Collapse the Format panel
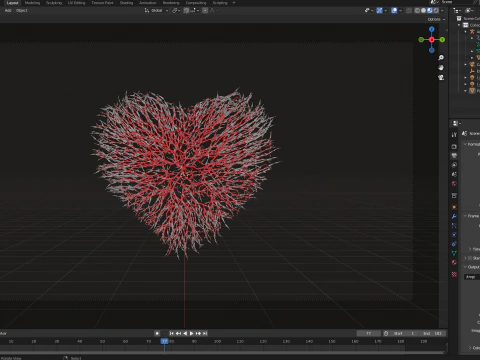The image size is (480, 360). point(466,144)
